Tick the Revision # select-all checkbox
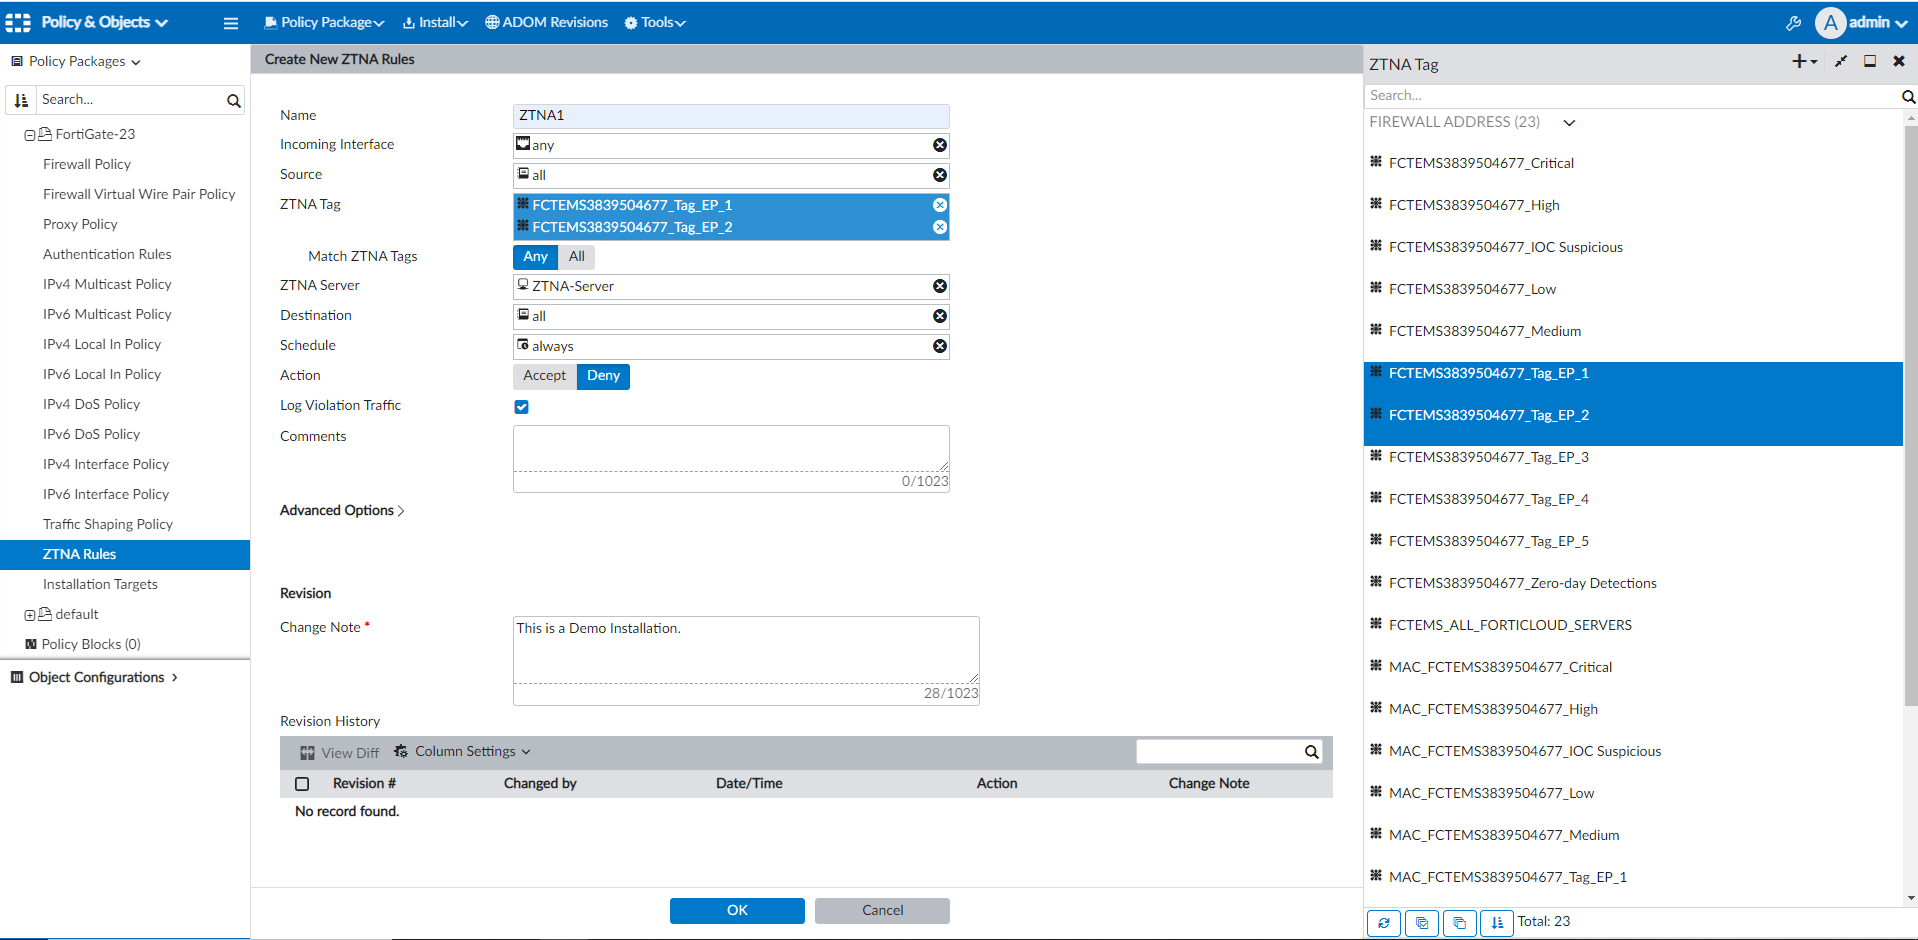The image size is (1918, 940). [x=302, y=784]
